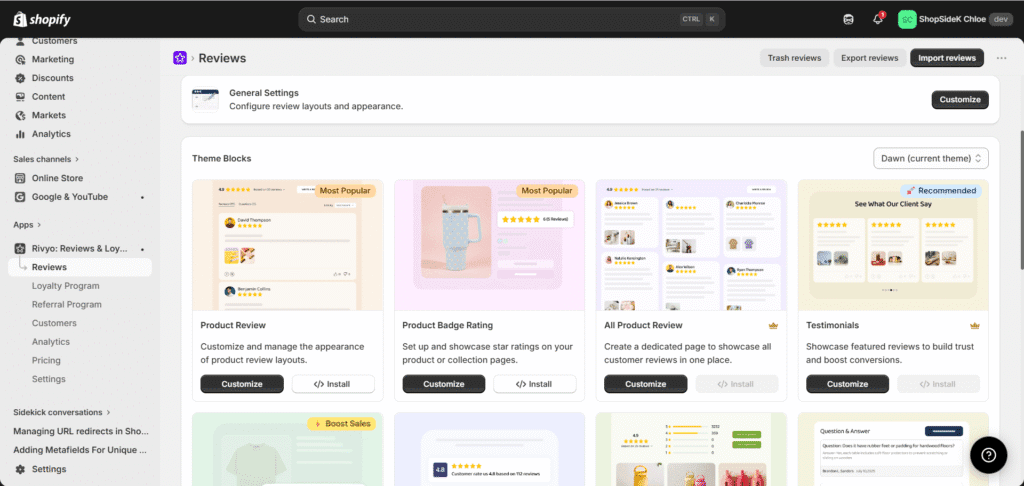The image size is (1024, 486).
Task: Click Install on Product Review card
Action: click(333, 384)
